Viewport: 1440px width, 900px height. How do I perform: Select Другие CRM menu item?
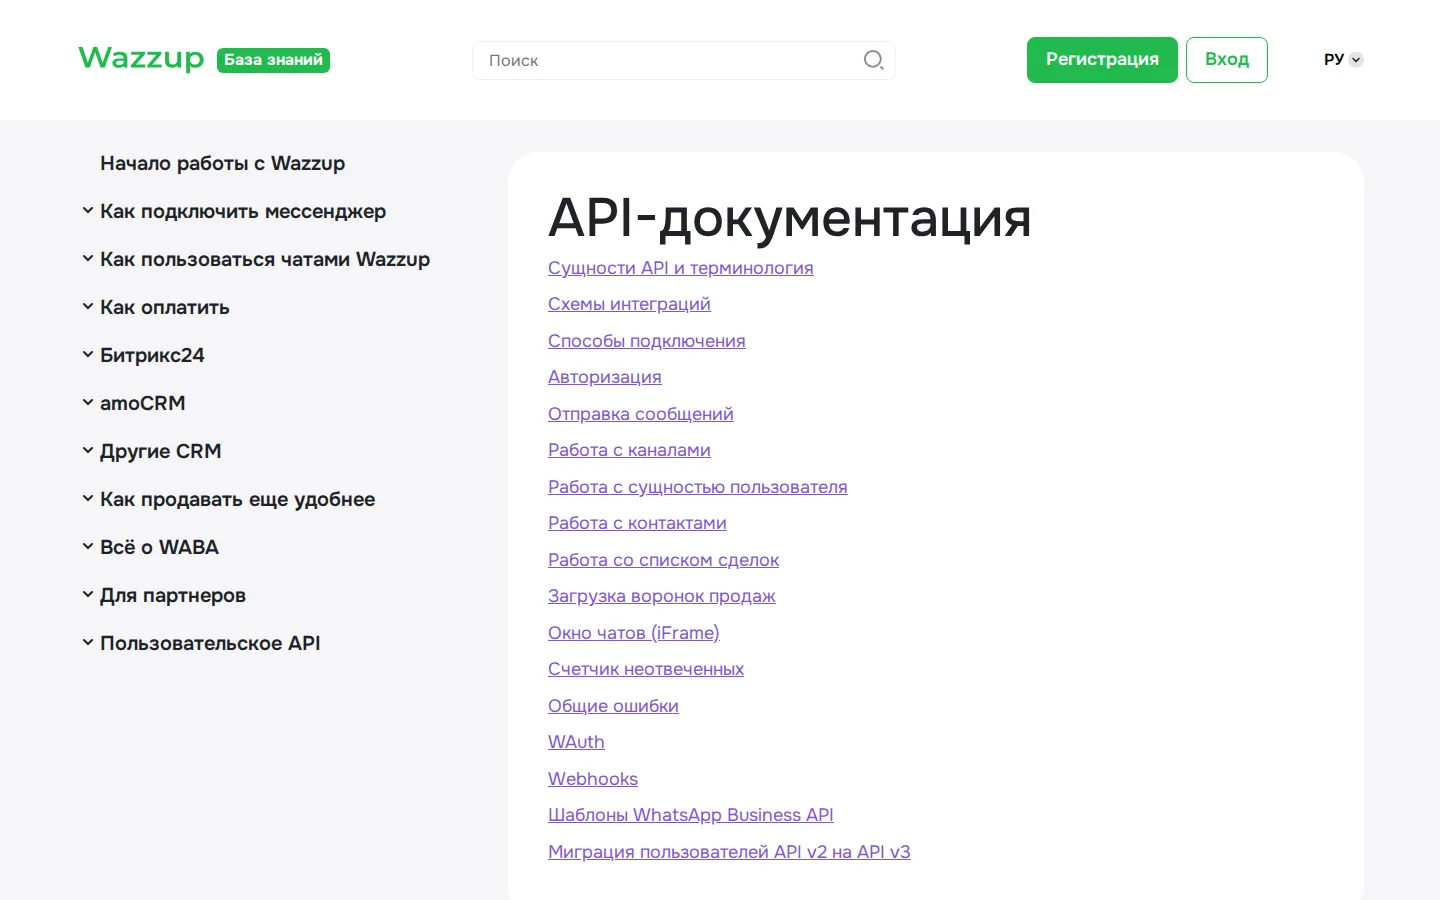(x=161, y=451)
